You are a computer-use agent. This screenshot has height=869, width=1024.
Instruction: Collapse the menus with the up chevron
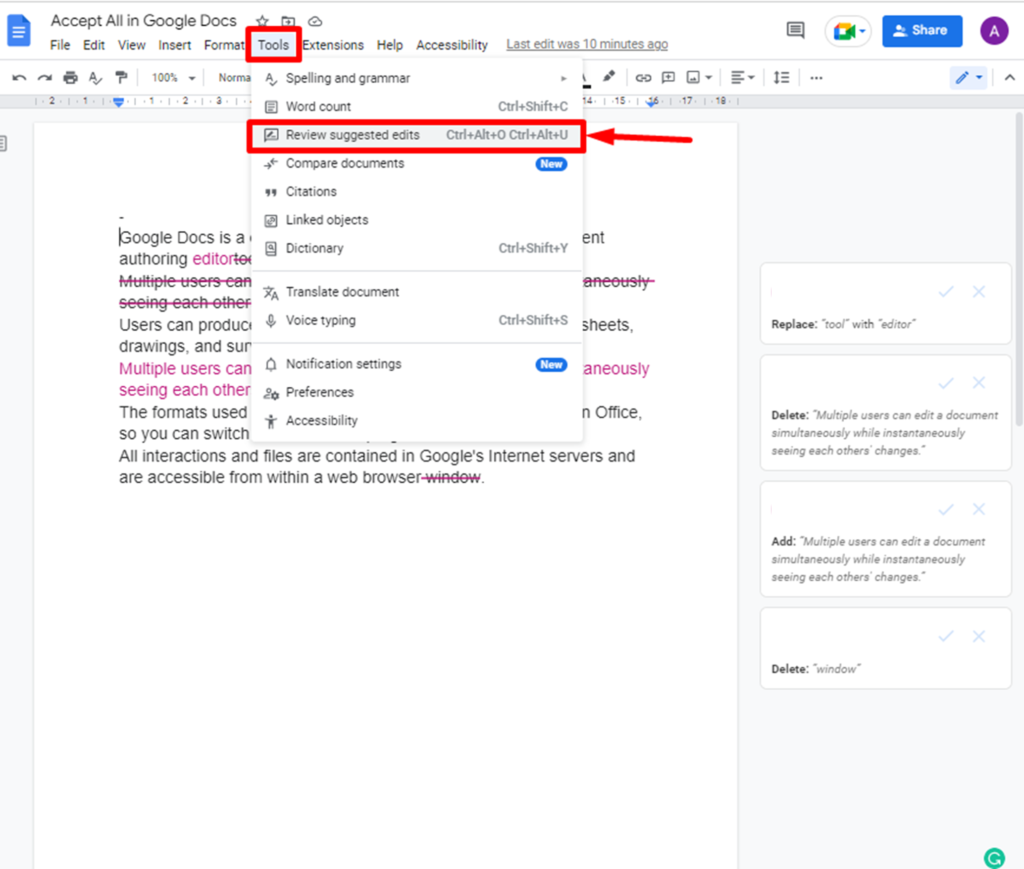1009,78
